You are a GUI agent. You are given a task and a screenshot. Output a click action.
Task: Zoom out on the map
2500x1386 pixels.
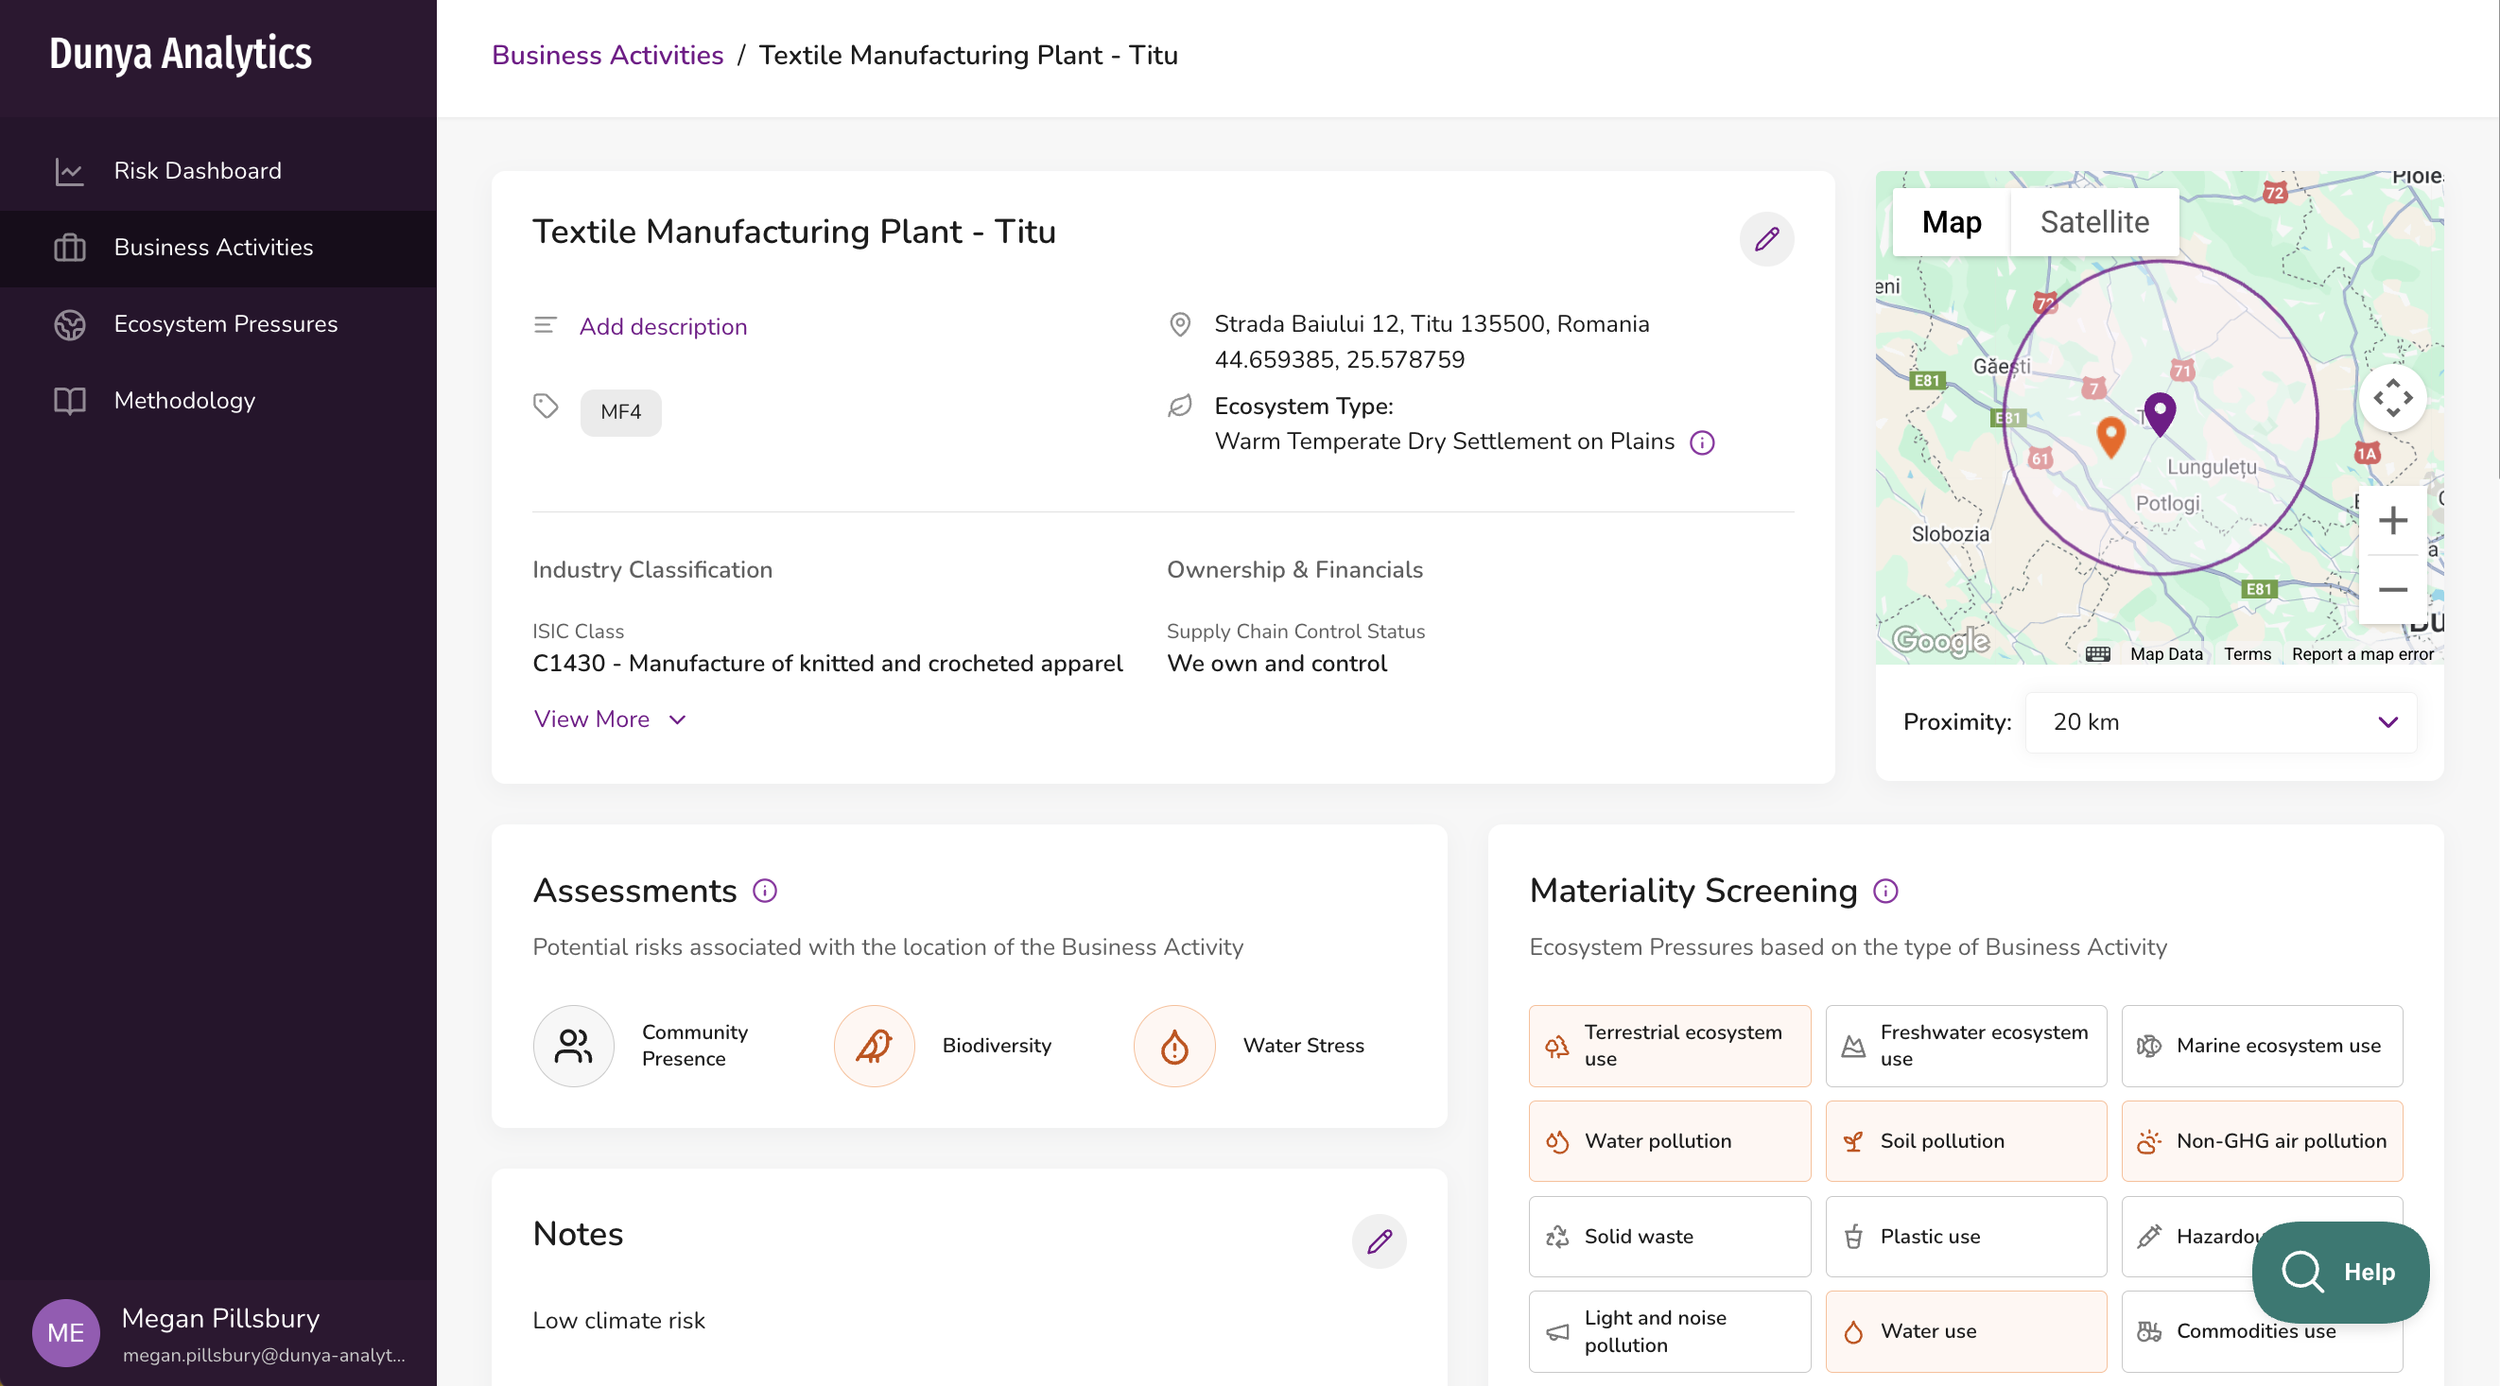(2392, 590)
